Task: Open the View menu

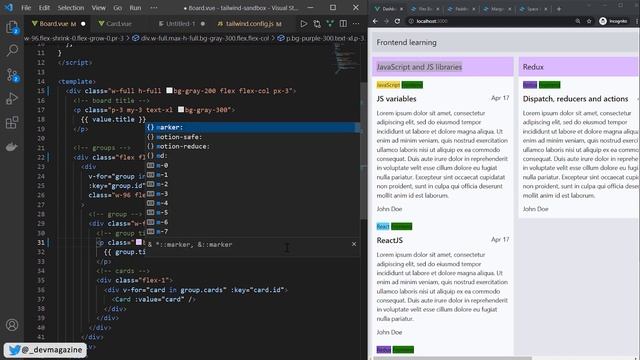Action: point(98,8)
